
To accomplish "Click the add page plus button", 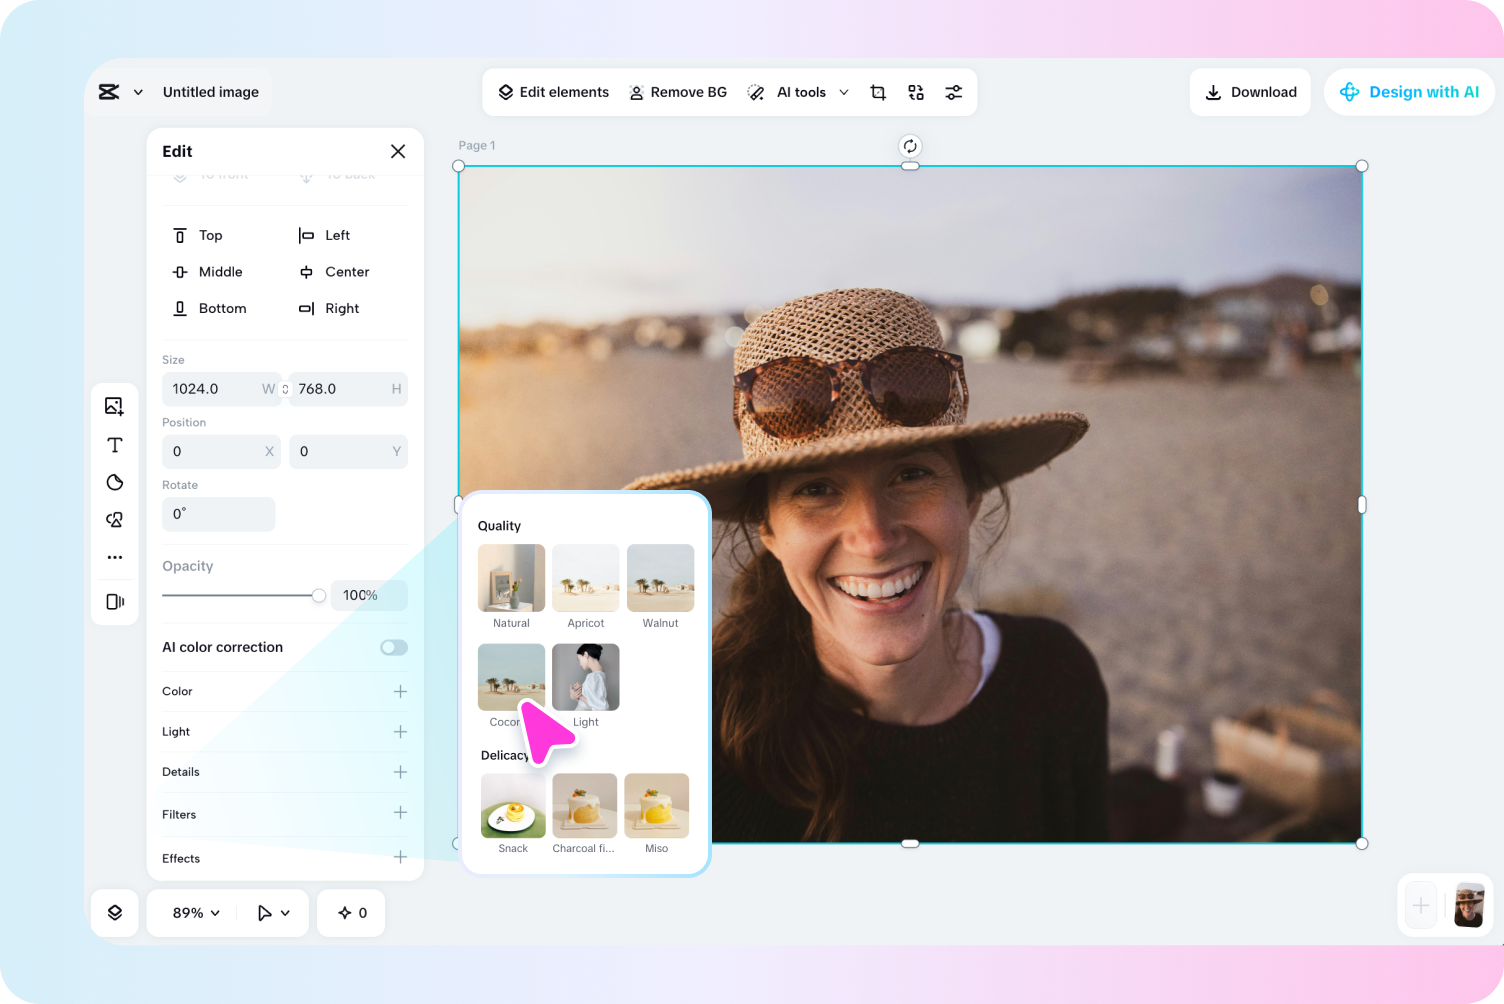I will click(x=1421, y=906).
